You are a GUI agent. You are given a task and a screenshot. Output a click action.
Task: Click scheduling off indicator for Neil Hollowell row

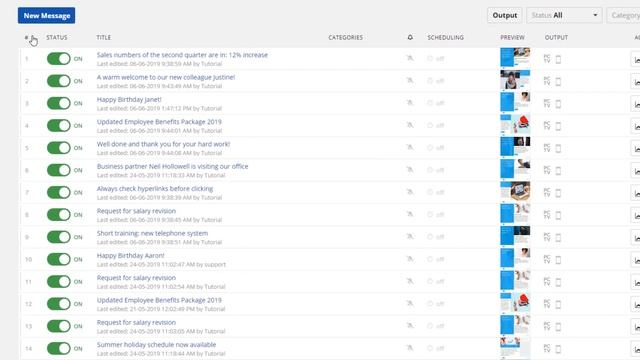(x=436, y=170)
